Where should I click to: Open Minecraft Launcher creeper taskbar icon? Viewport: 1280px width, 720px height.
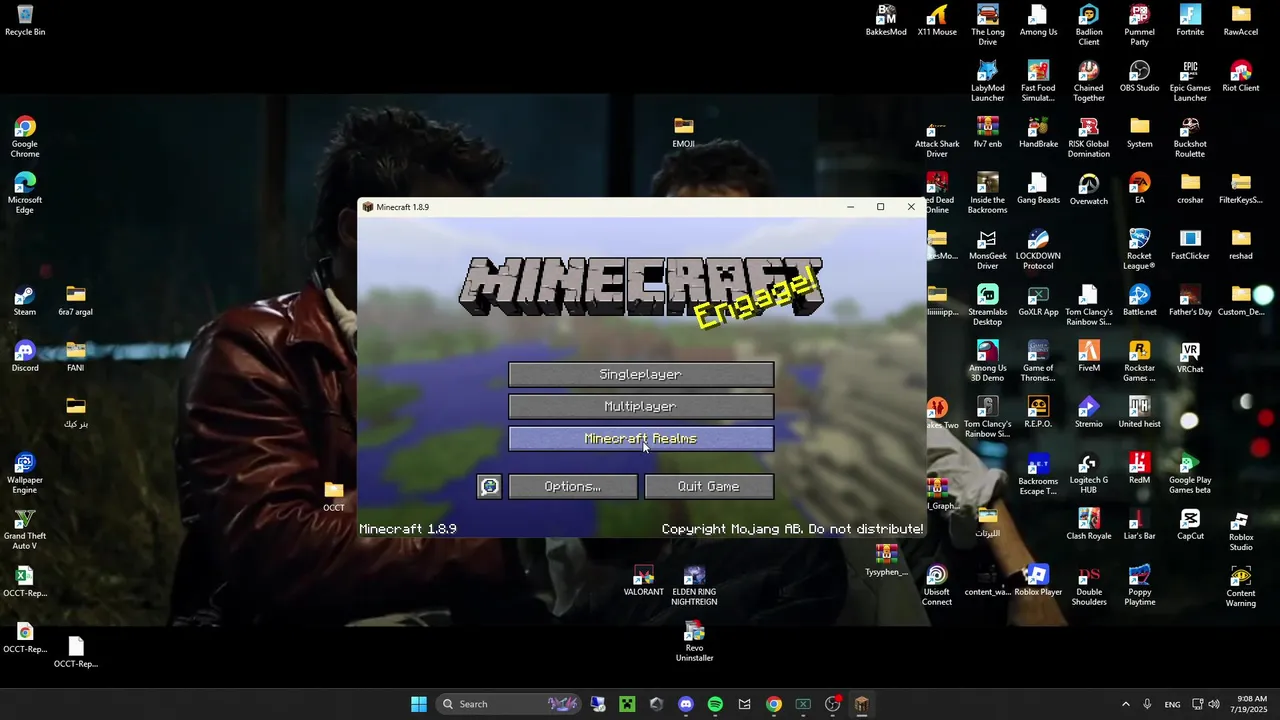click(x=627, y=704)
